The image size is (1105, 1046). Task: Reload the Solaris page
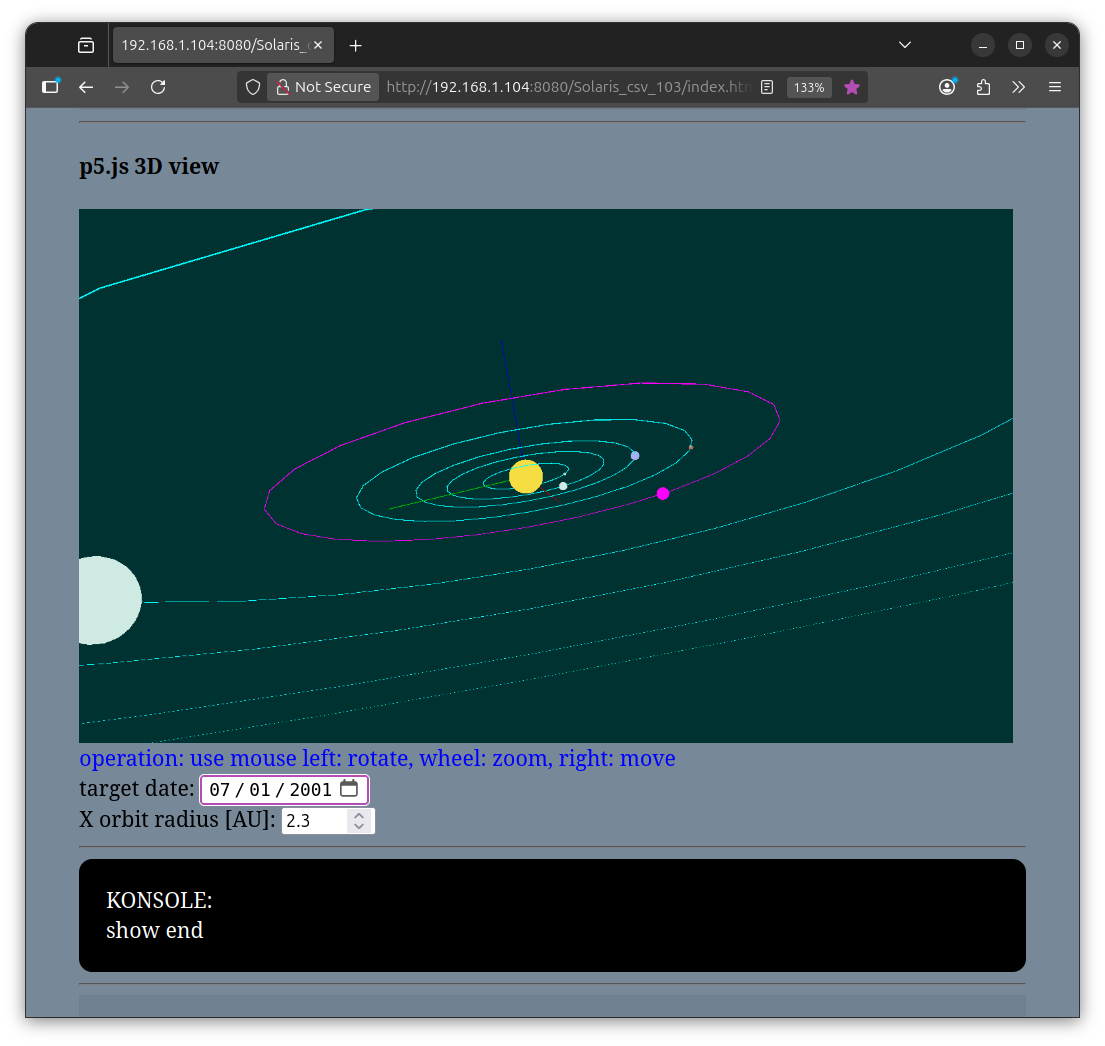pyautogui.click(x=158, y=87)
